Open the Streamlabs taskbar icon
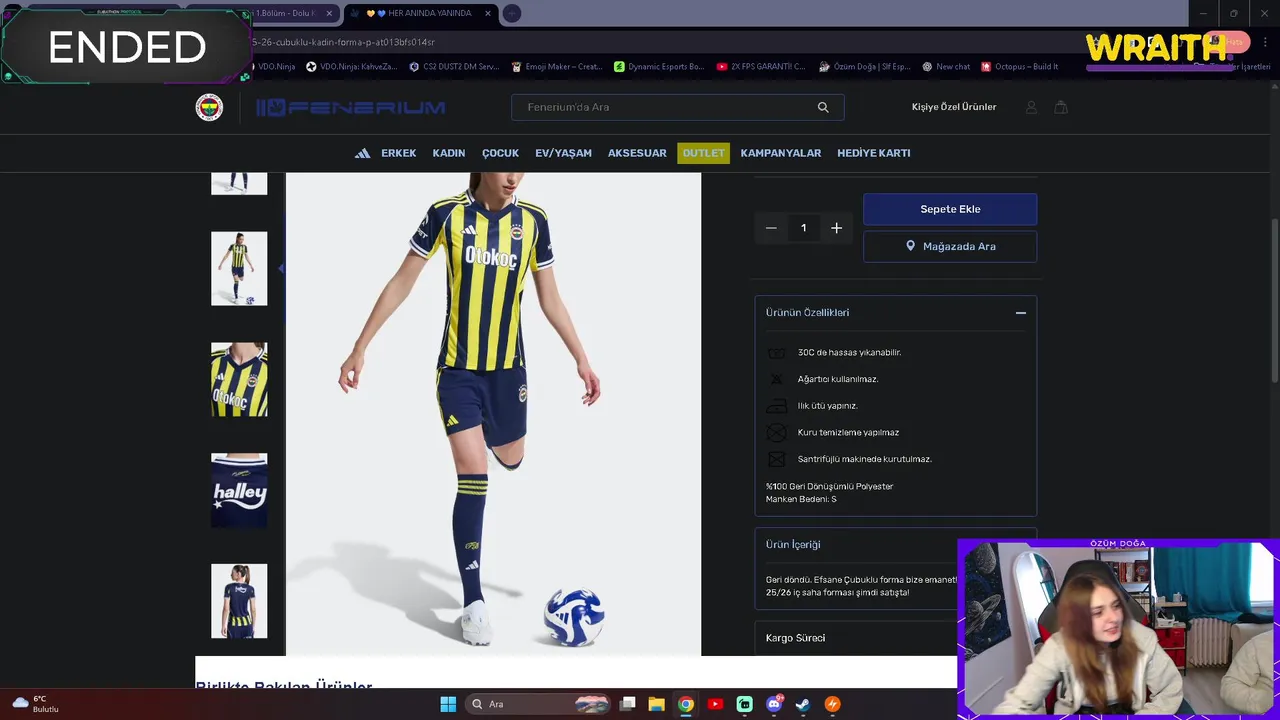Screen dimensions: 1280x720 pos(744,704)
